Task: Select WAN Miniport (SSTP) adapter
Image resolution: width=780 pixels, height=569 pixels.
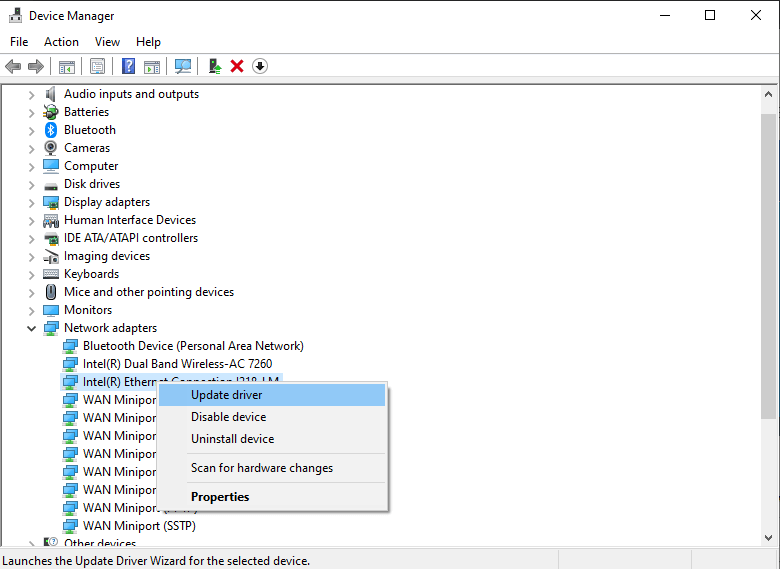Action: [139, 526]
